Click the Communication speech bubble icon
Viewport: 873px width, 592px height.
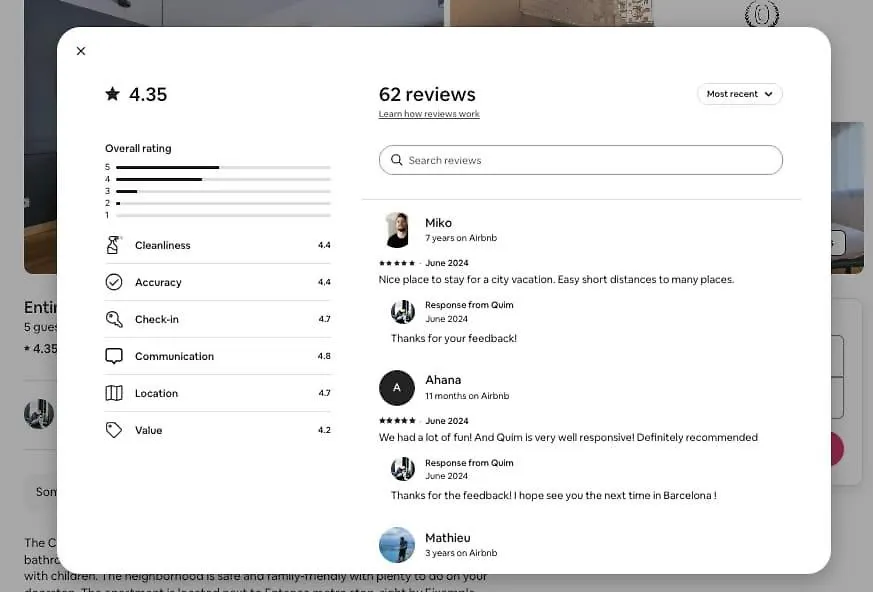coord(114,356)
